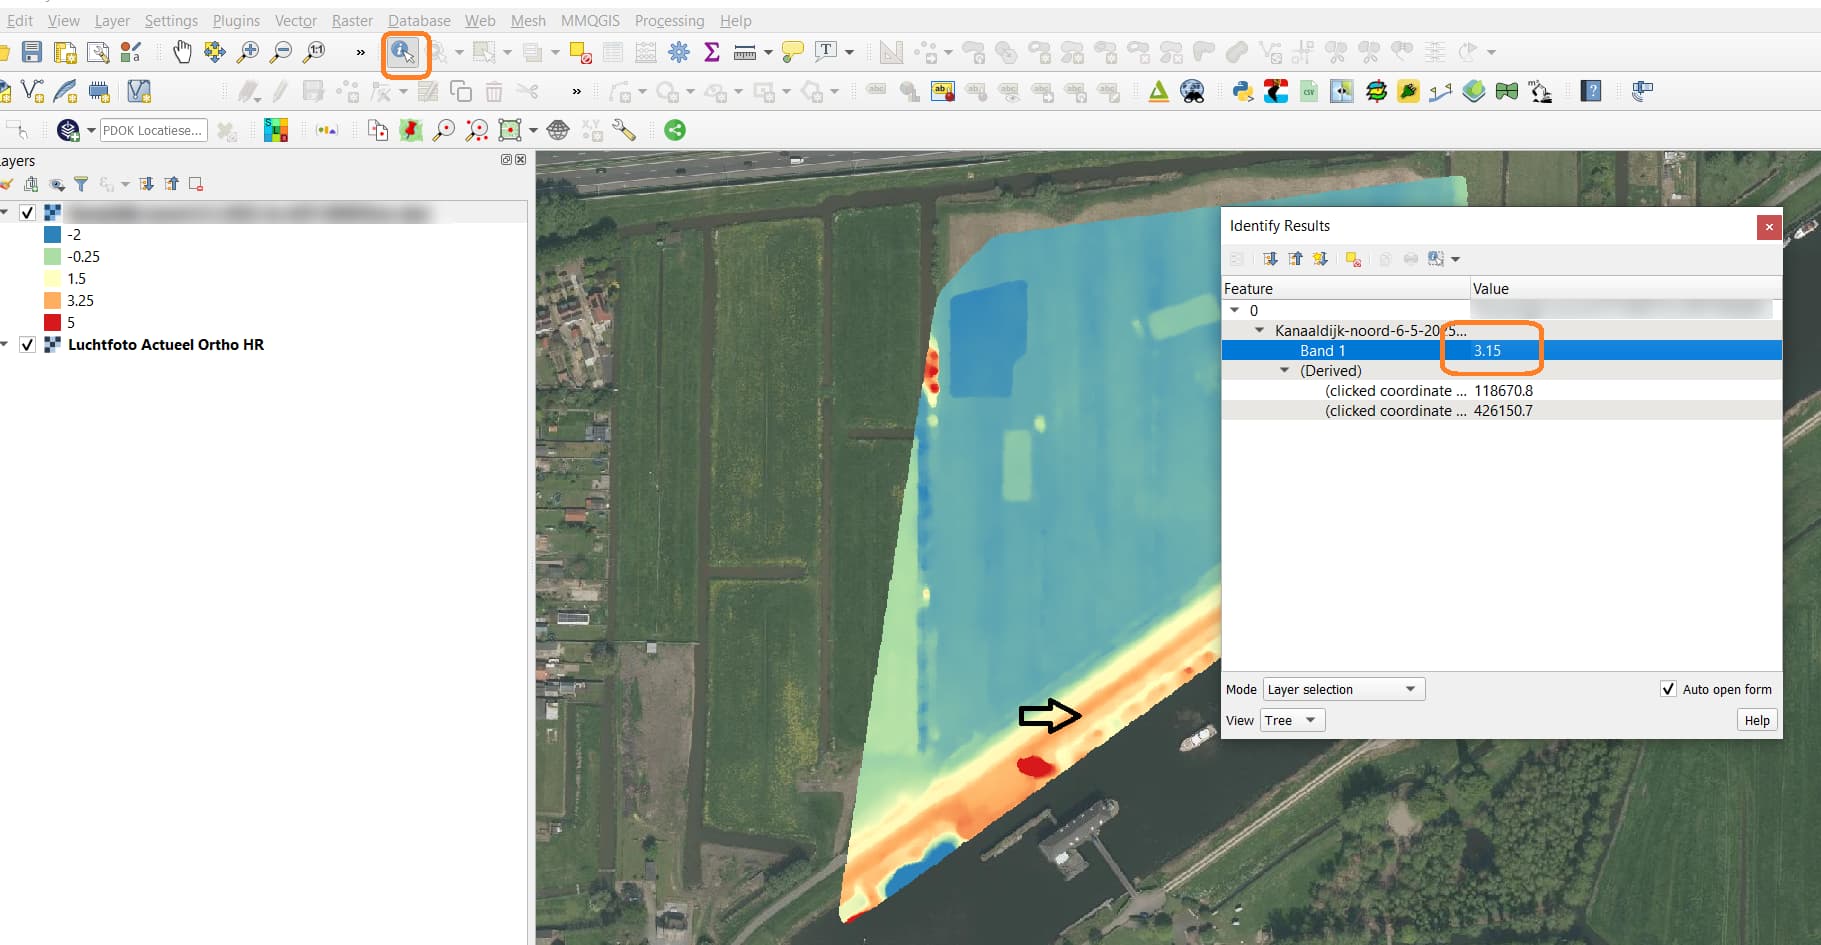Image resolution: width=1821 pixels, height=945 pixels.
Task: Toggle visibility of Luchtfoto Actueel Ortho HR layer
Action: point(27,344)
